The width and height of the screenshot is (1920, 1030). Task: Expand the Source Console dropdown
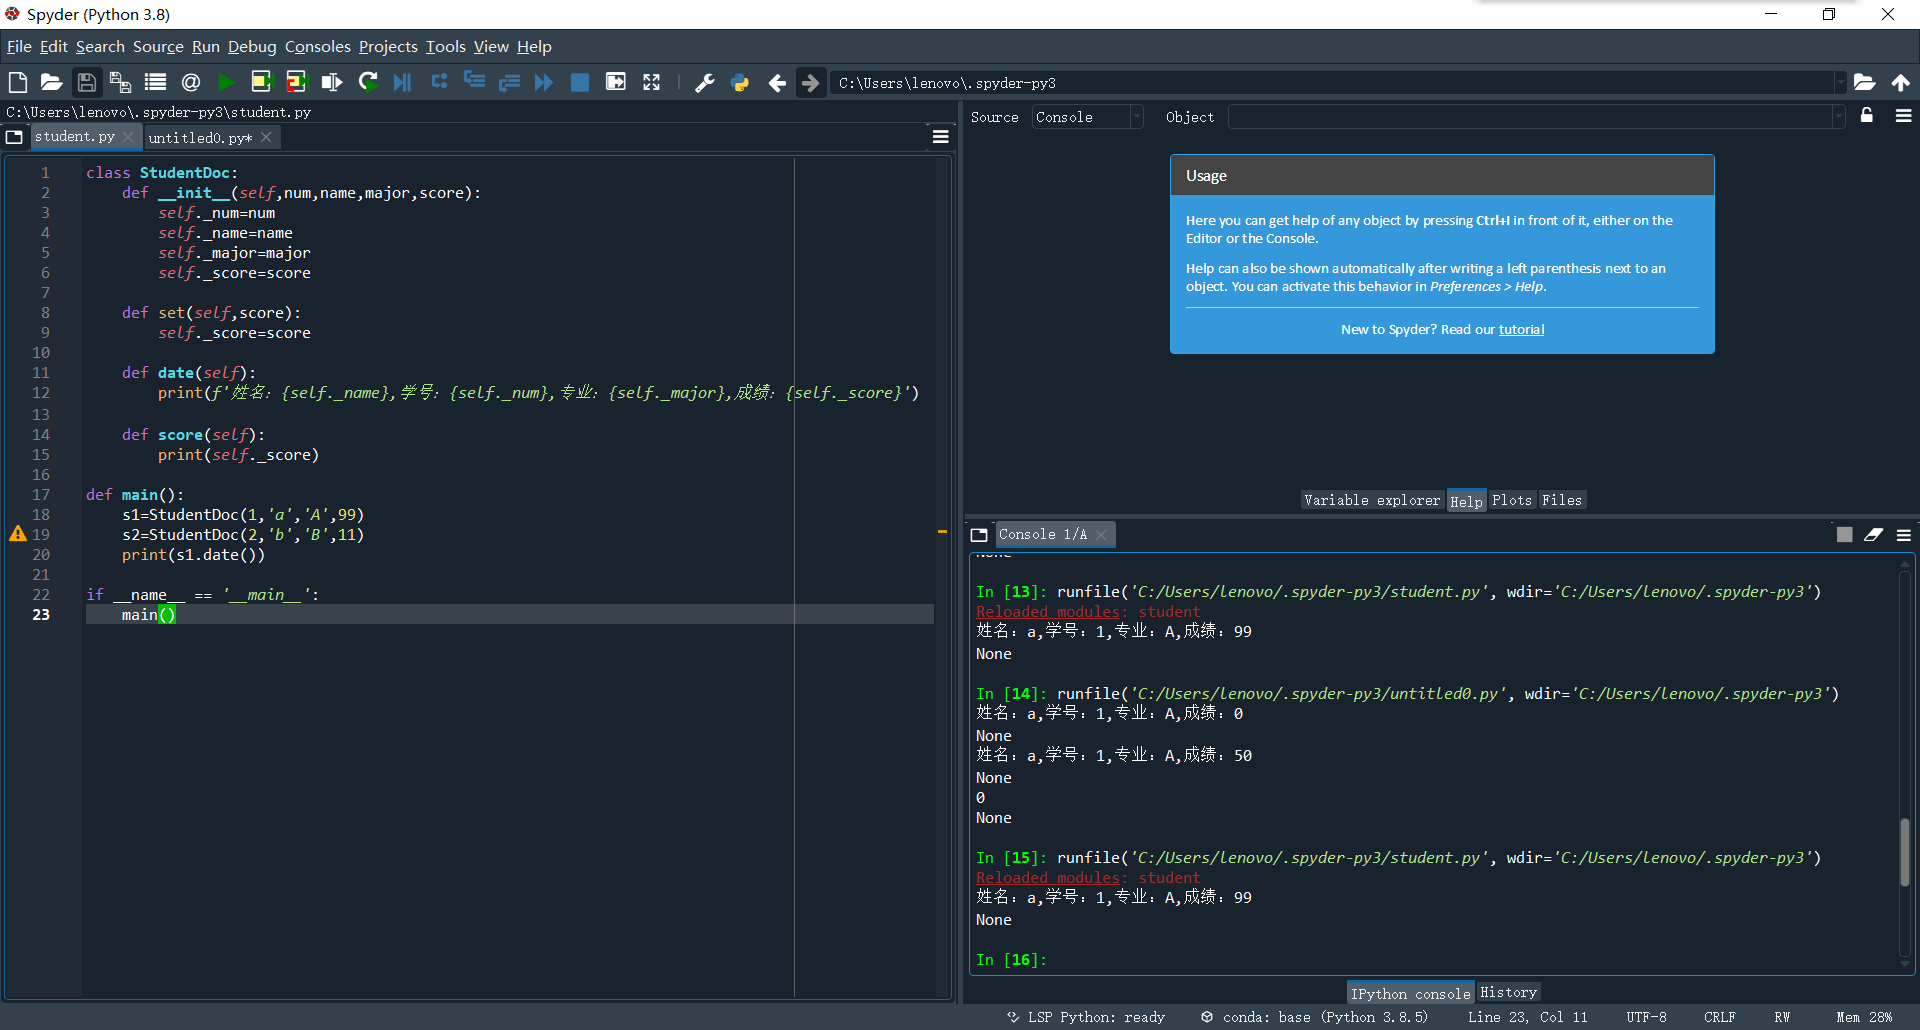[x=1136, y=117]
